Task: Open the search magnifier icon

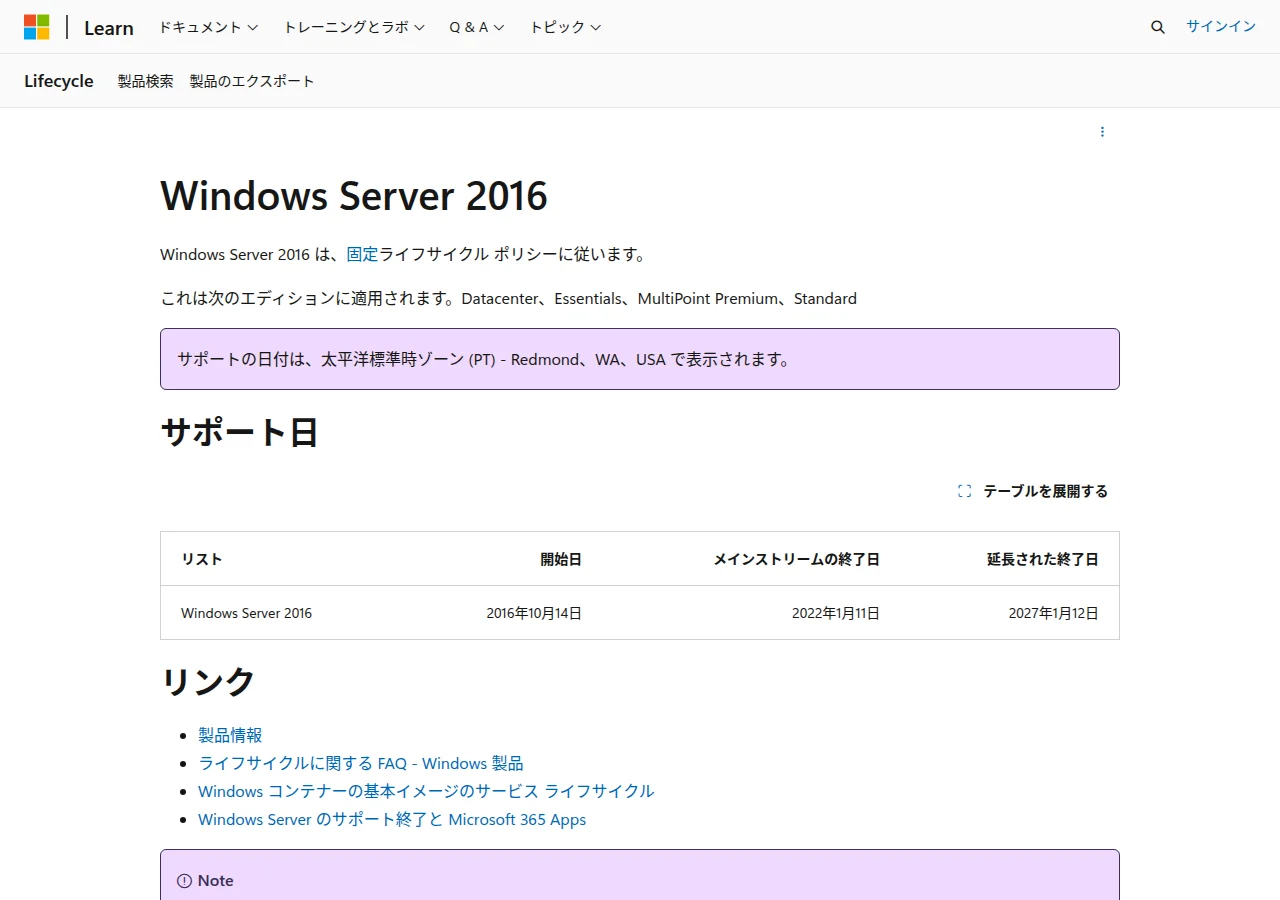Action: [x=1158, y=27]
